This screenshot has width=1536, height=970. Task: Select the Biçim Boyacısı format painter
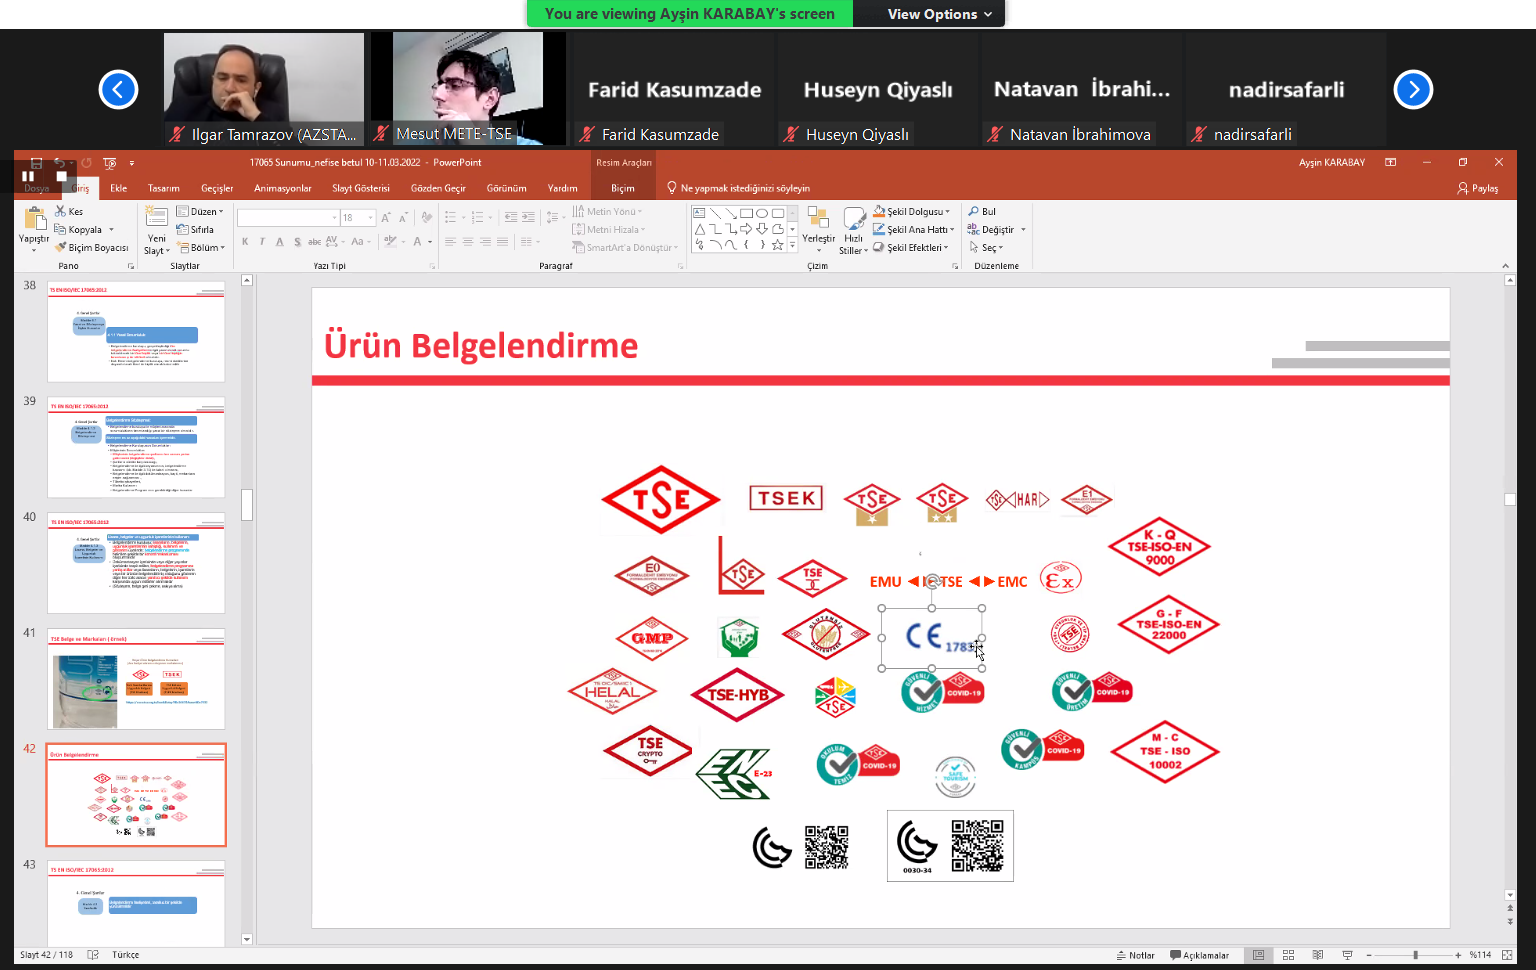pyautogui.click(x=92, y=247)
